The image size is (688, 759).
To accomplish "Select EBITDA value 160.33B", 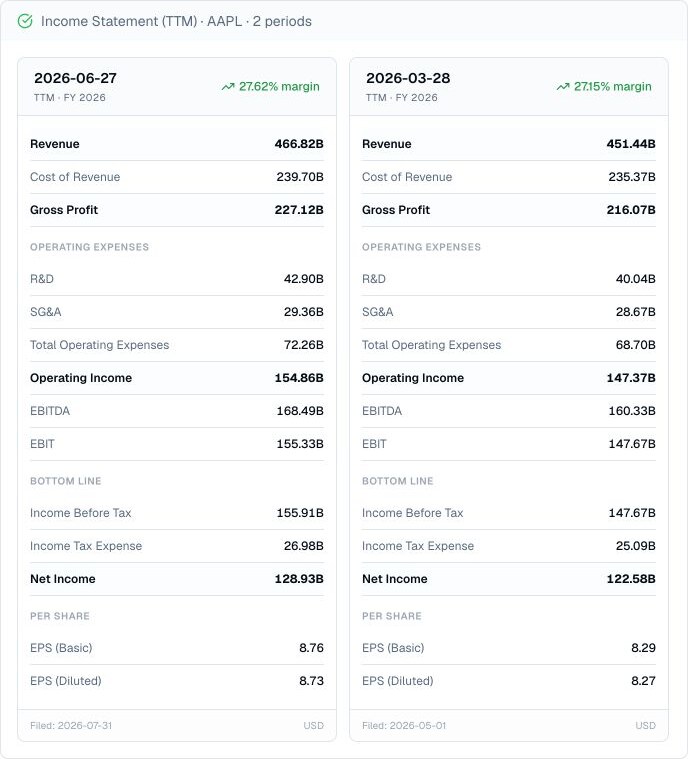I will pos(632,410).
